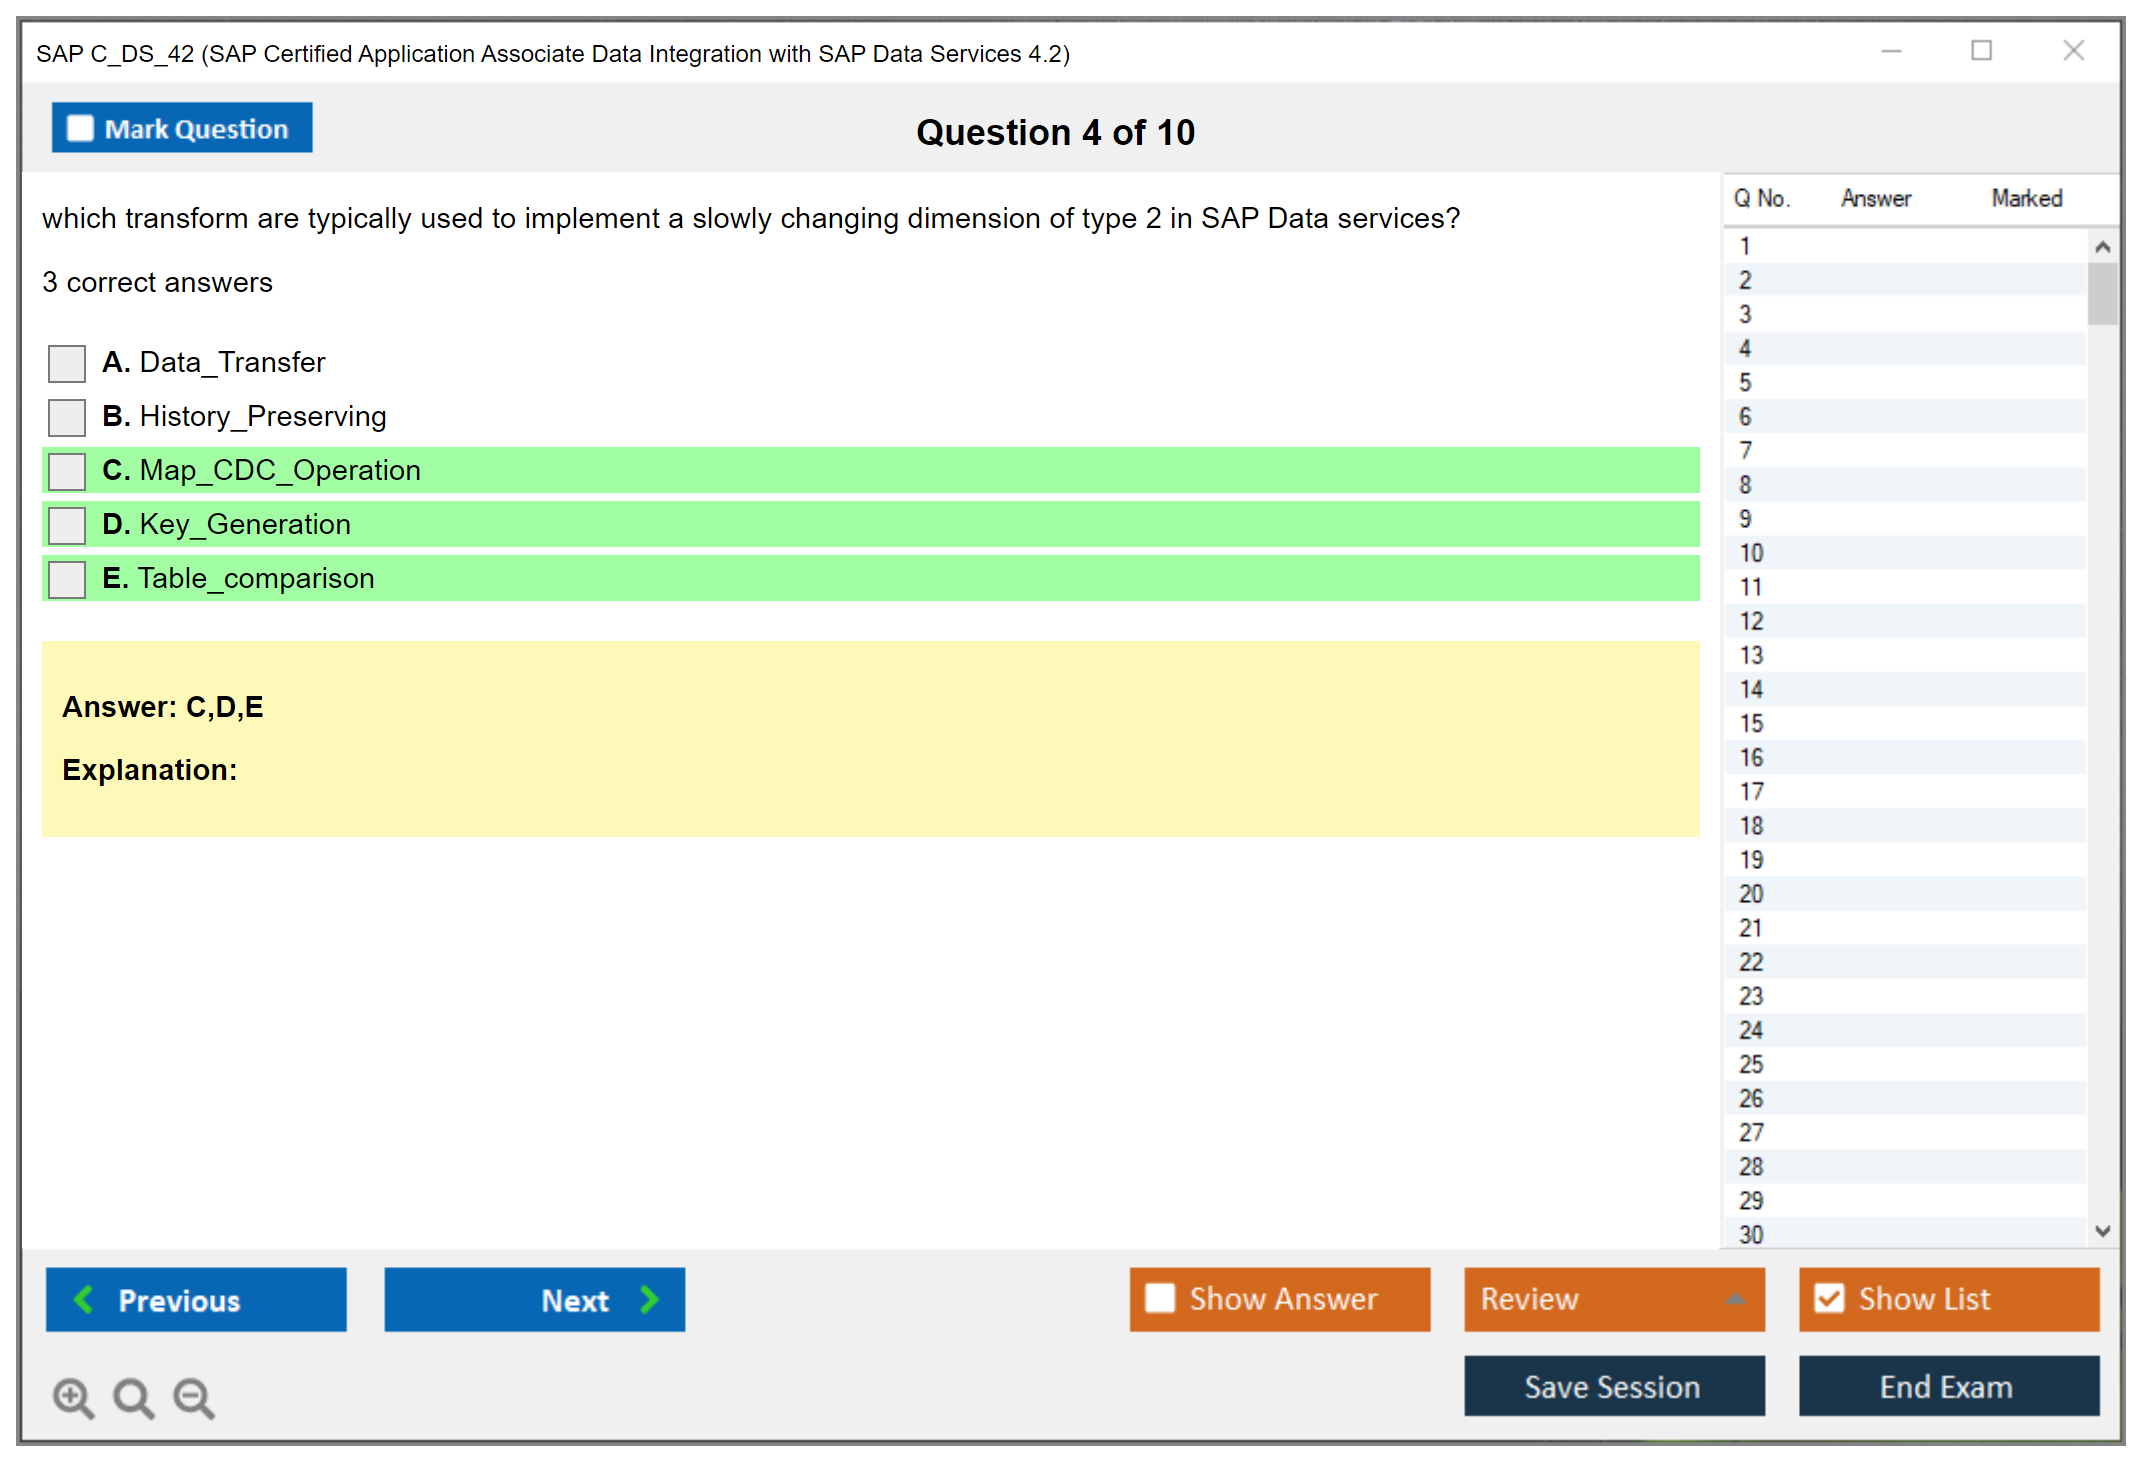This screenshot has width=2150, height=1470.
Task: Check option A Data_Transfer
Action: point(67,363)
